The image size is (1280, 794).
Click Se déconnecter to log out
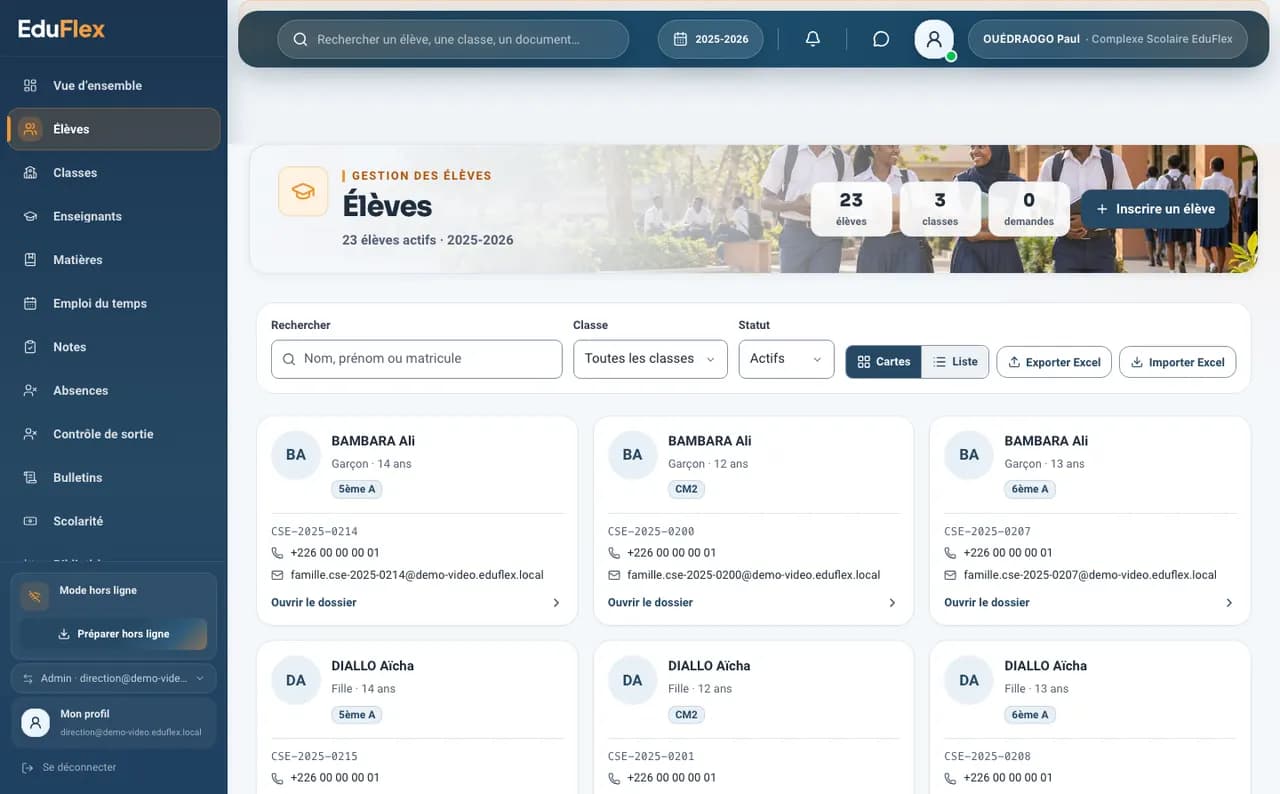point(69,767)
